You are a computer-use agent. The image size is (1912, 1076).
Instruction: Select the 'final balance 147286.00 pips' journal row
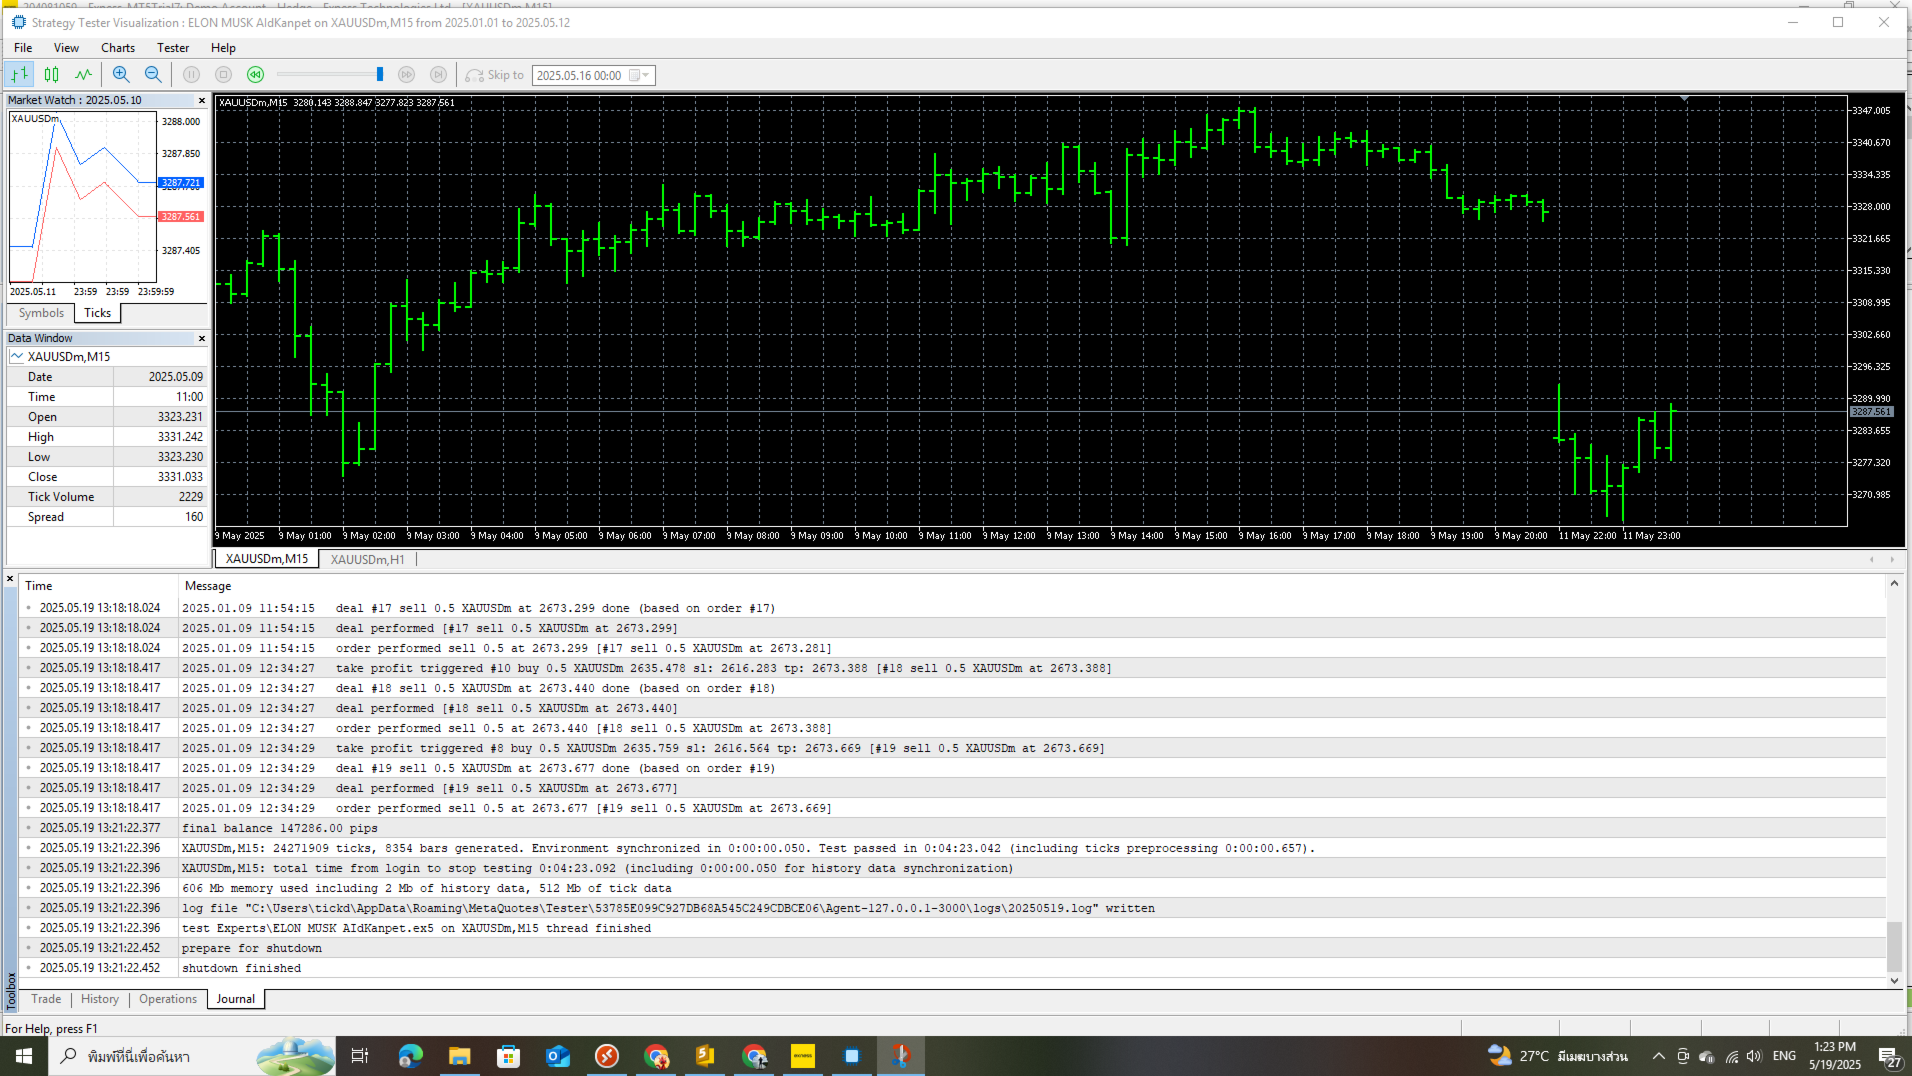pos(952,828)
